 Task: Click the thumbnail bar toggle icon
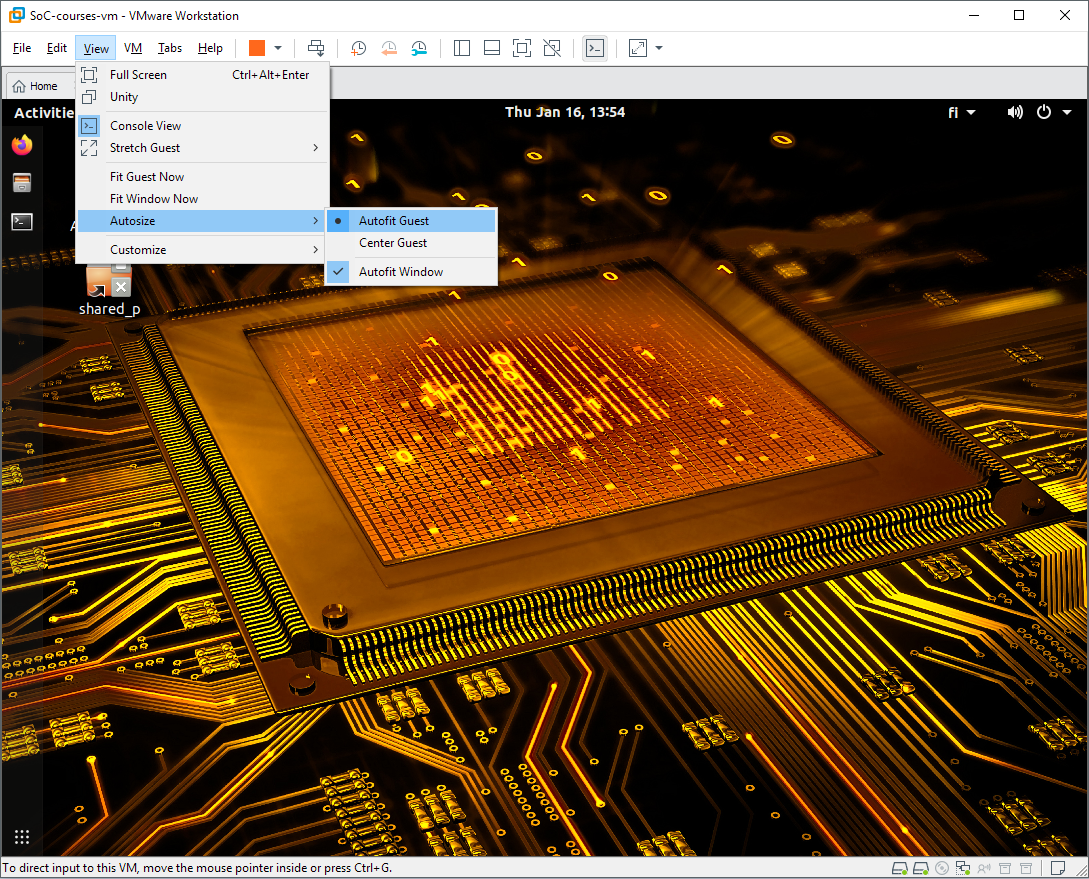click(x=491, y=48)
